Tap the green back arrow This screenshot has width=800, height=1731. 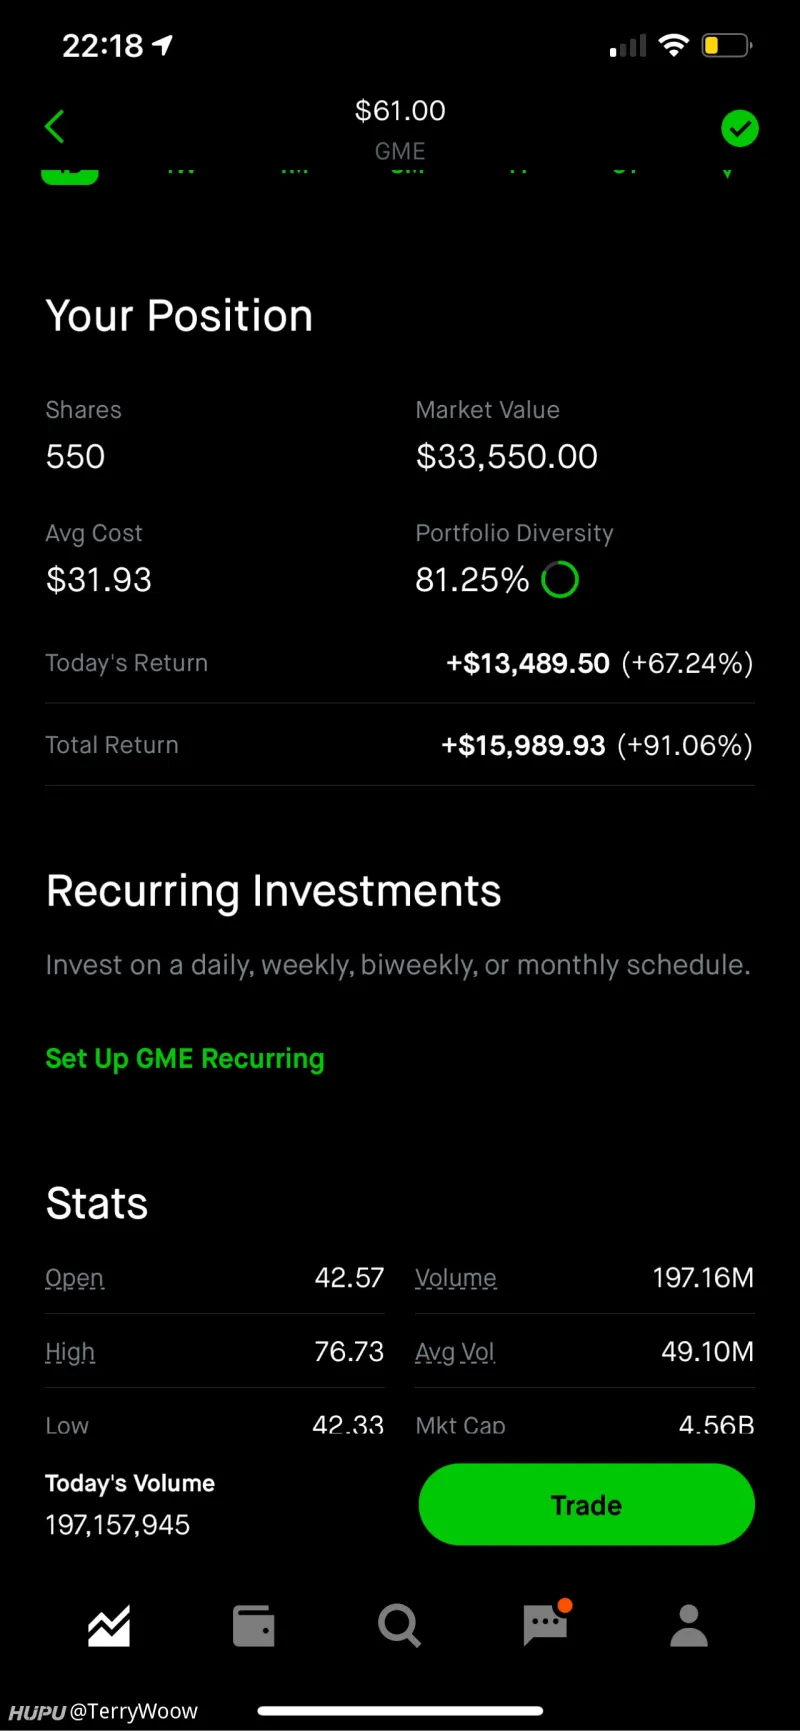(55, 127)
